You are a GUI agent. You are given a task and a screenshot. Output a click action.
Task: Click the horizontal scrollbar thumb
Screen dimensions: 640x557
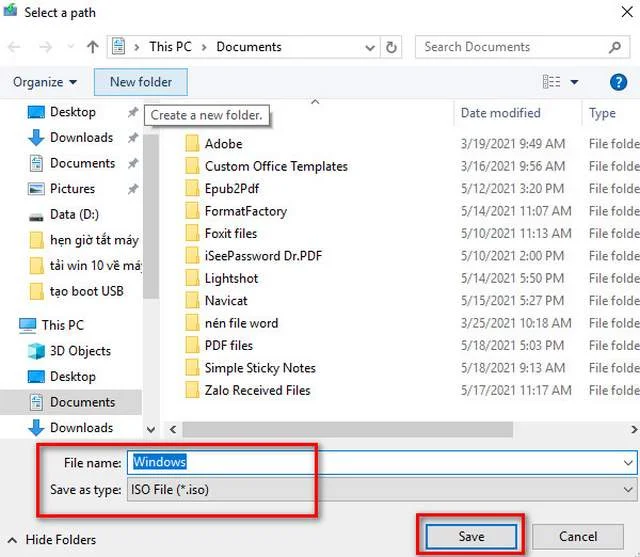tap(348, 429)
